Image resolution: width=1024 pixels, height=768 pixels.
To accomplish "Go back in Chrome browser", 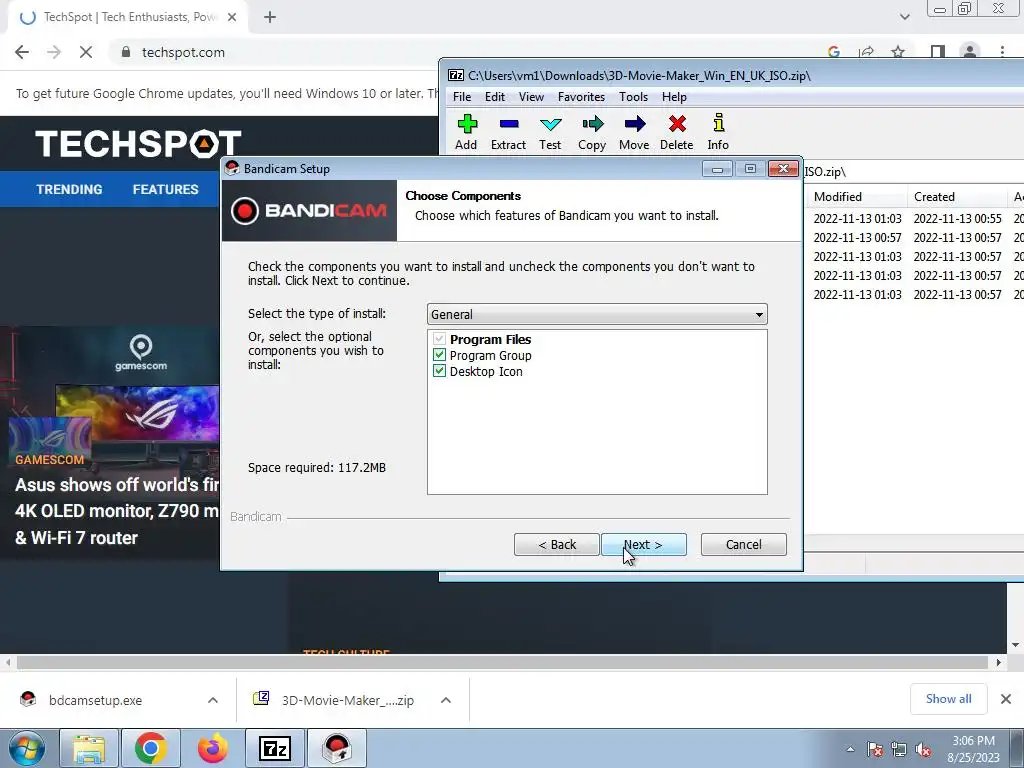I will coord(22,52).
